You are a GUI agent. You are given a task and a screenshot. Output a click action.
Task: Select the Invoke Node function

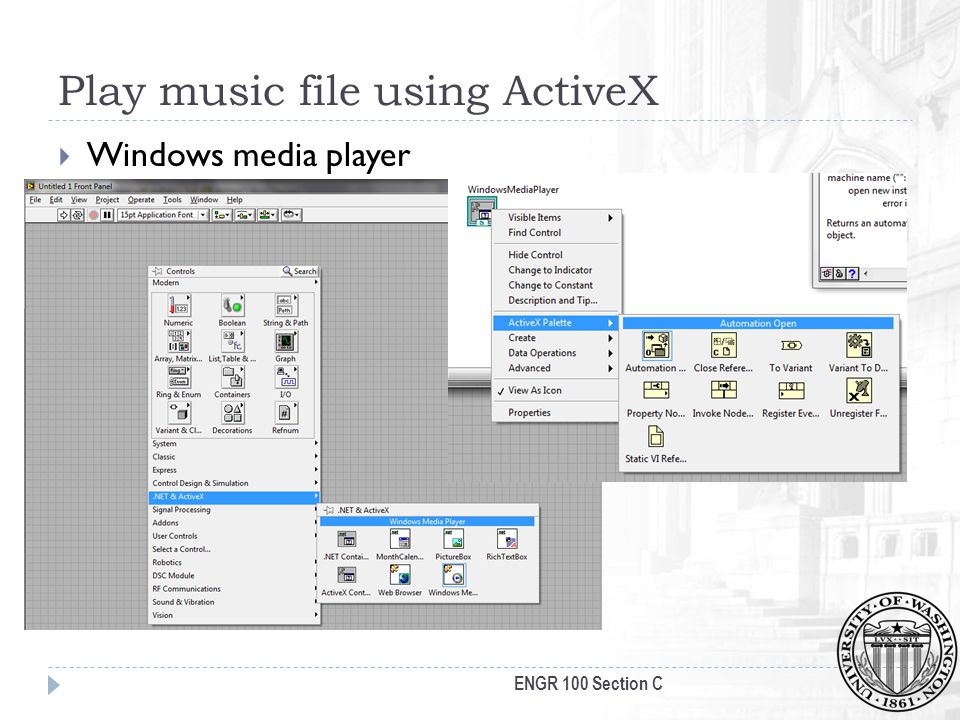(x=723, y=391)
